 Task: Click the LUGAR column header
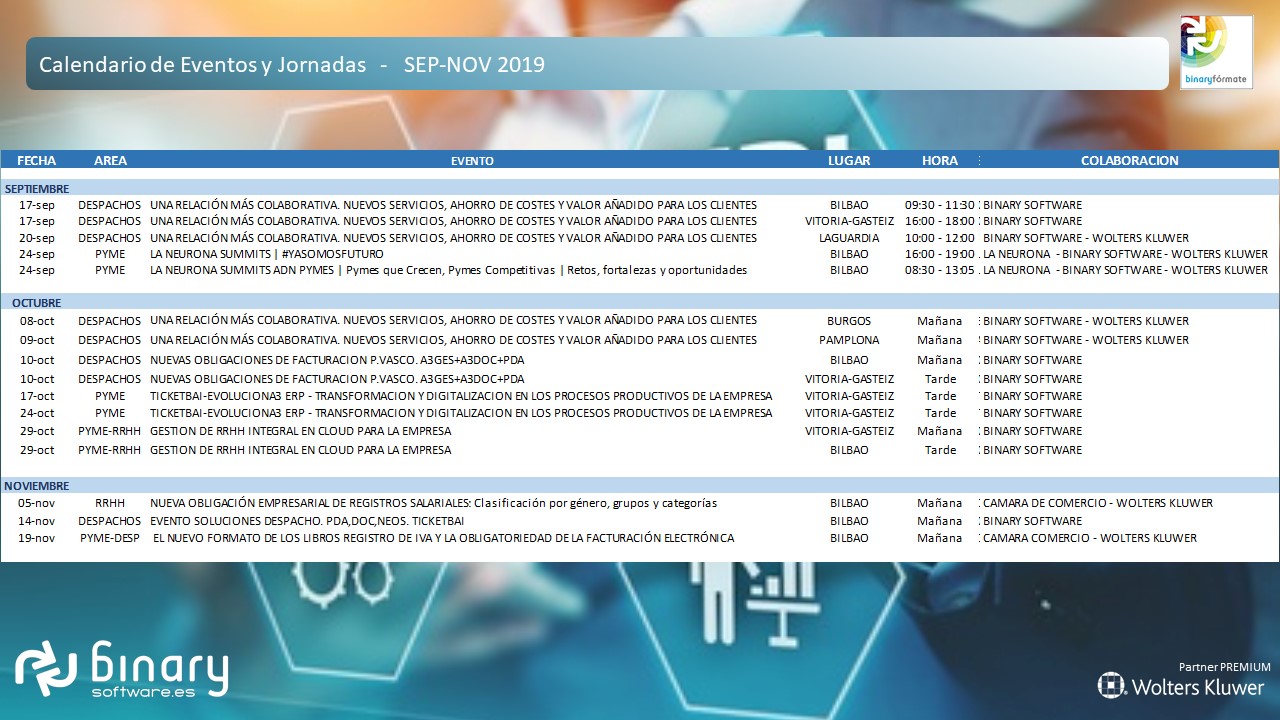[849, 160]
